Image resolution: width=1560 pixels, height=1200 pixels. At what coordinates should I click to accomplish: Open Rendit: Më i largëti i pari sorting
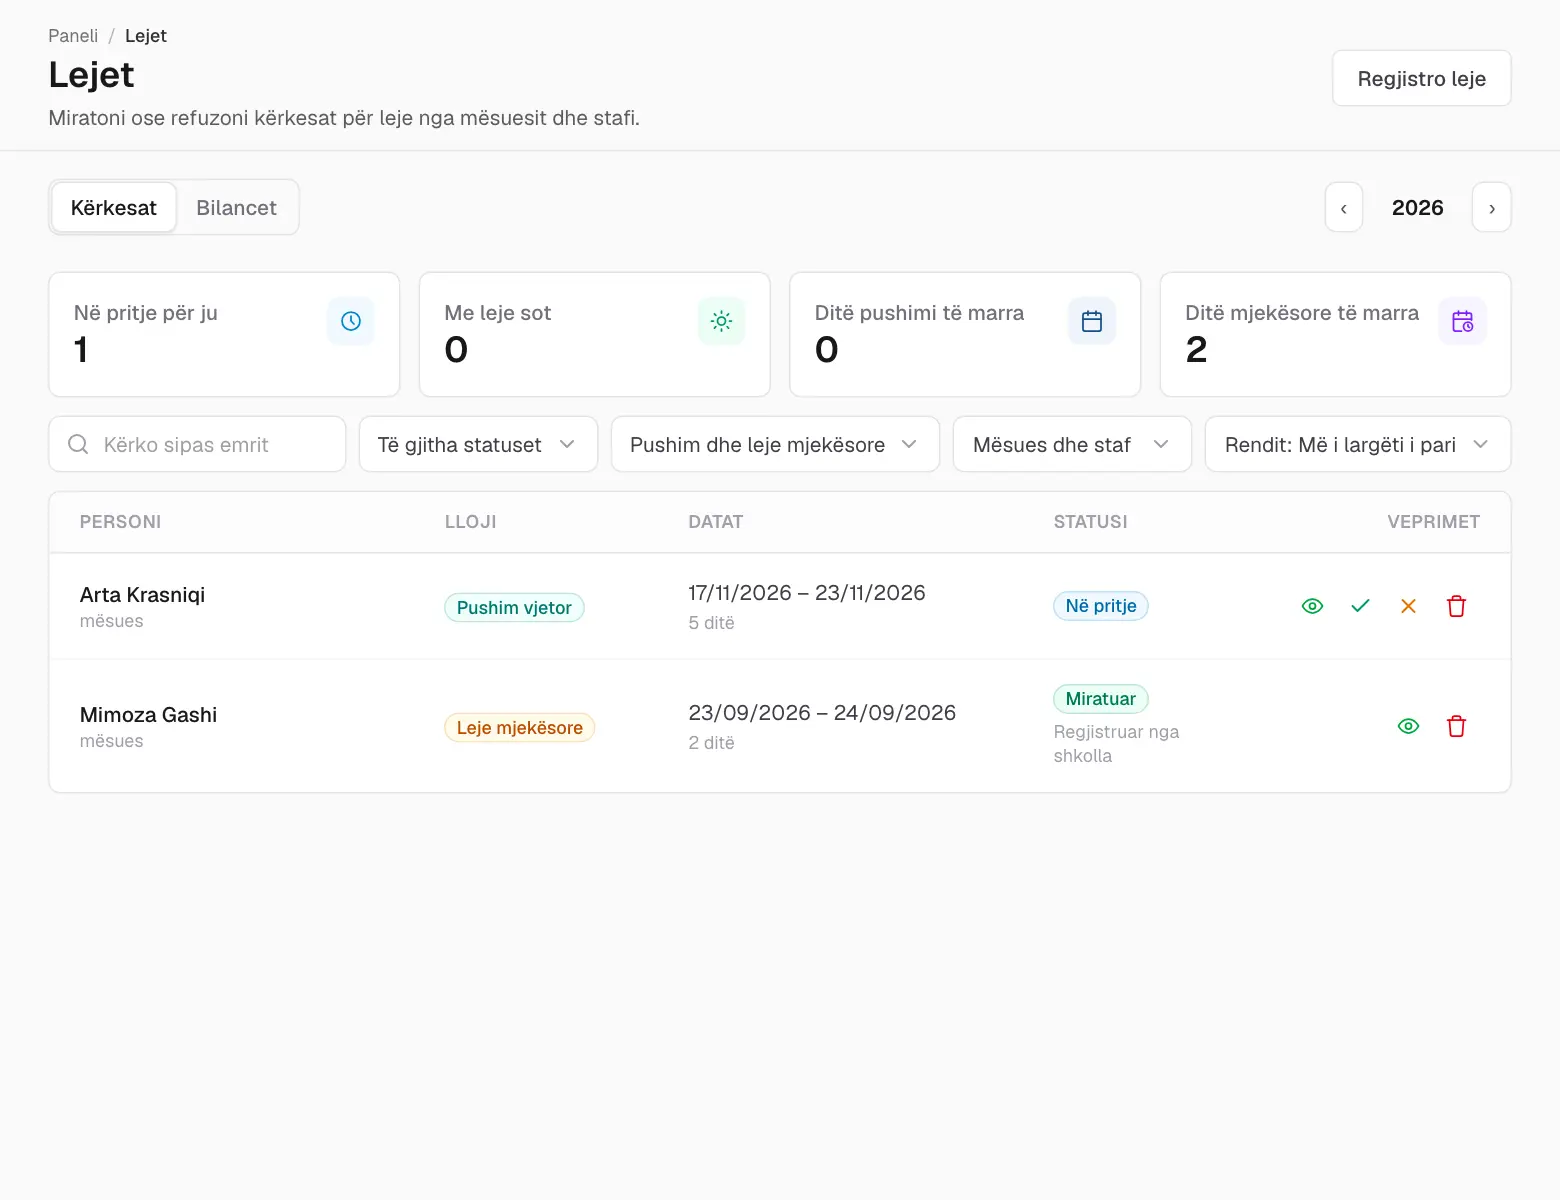[1358, 444]
